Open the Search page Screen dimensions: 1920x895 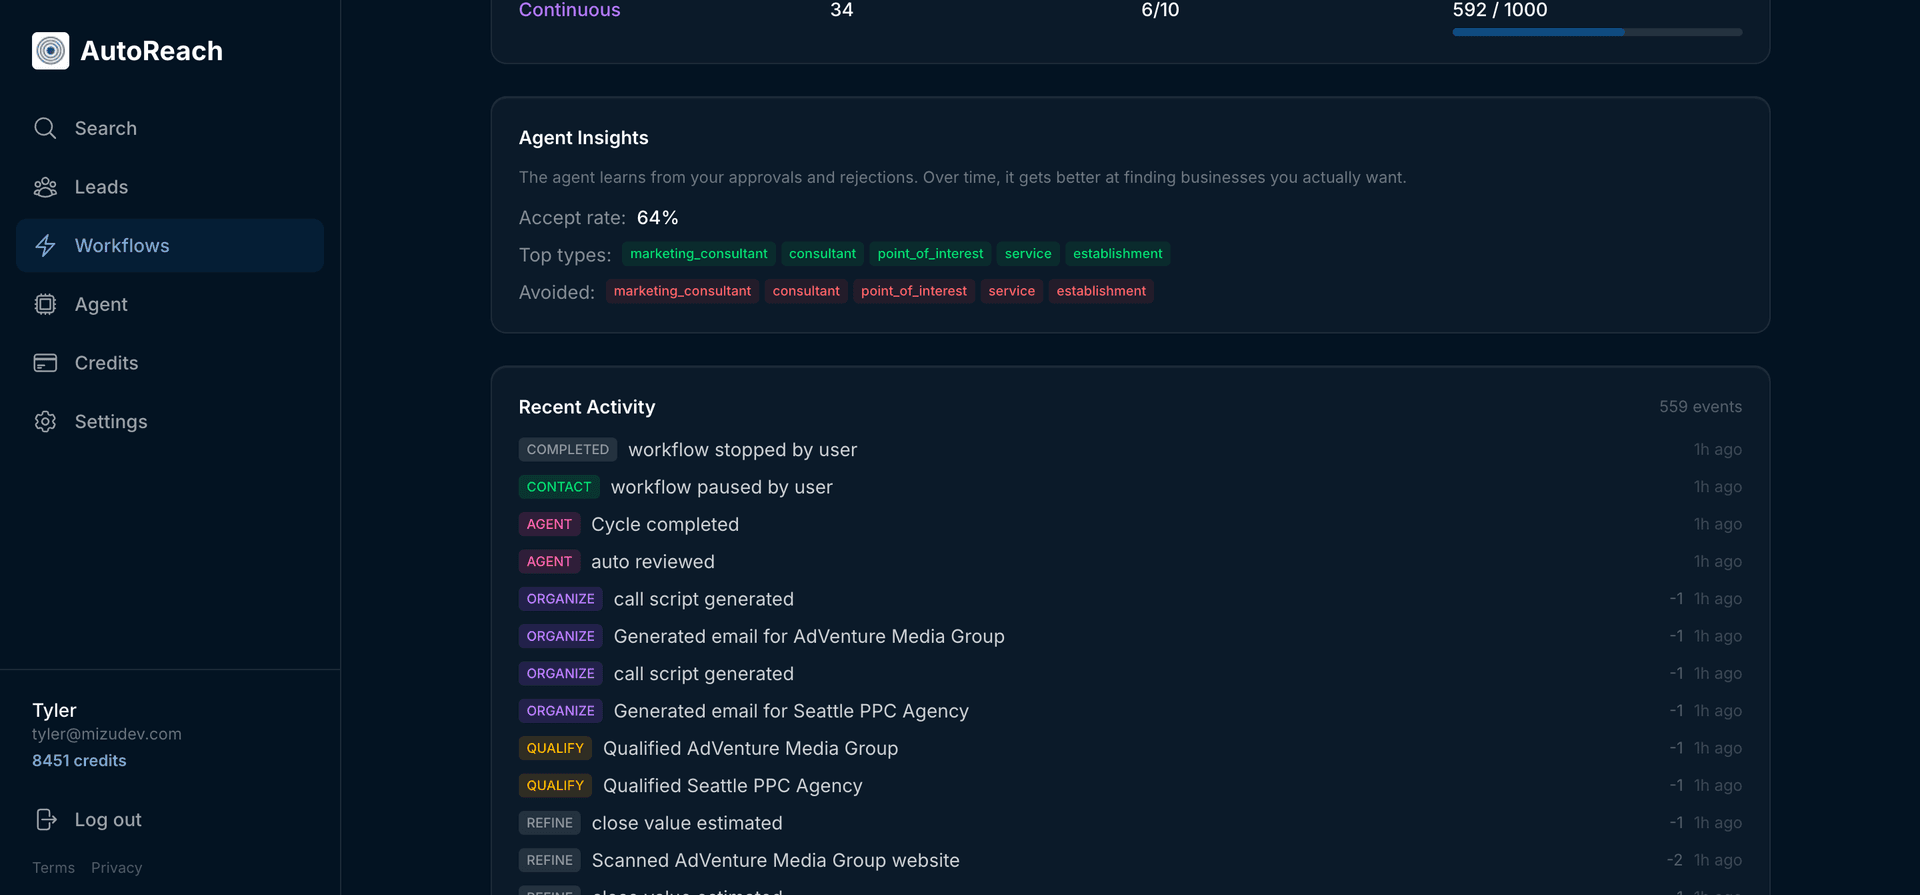click(170, 128)
